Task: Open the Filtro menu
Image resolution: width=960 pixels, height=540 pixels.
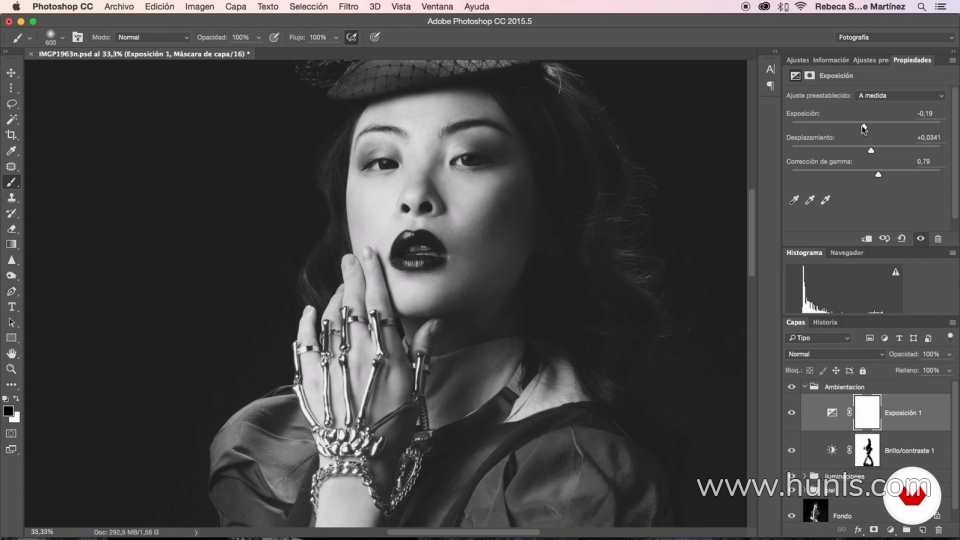Action: 348,7
